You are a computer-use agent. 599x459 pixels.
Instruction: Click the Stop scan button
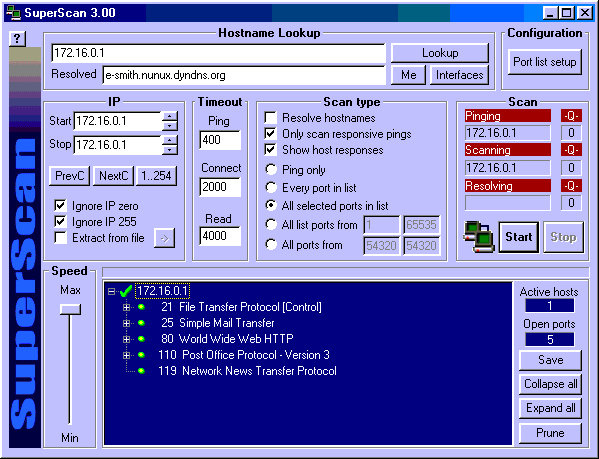click(563, 237)
